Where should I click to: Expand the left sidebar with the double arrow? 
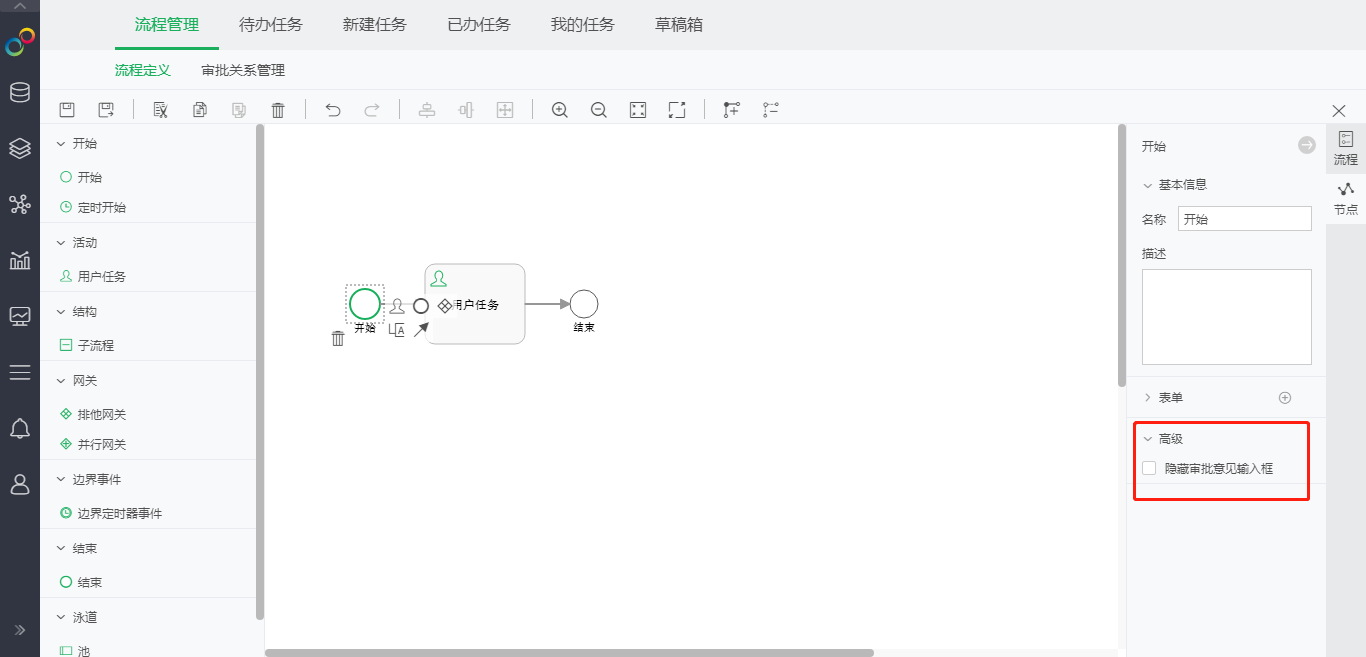(x=20, y=630)
